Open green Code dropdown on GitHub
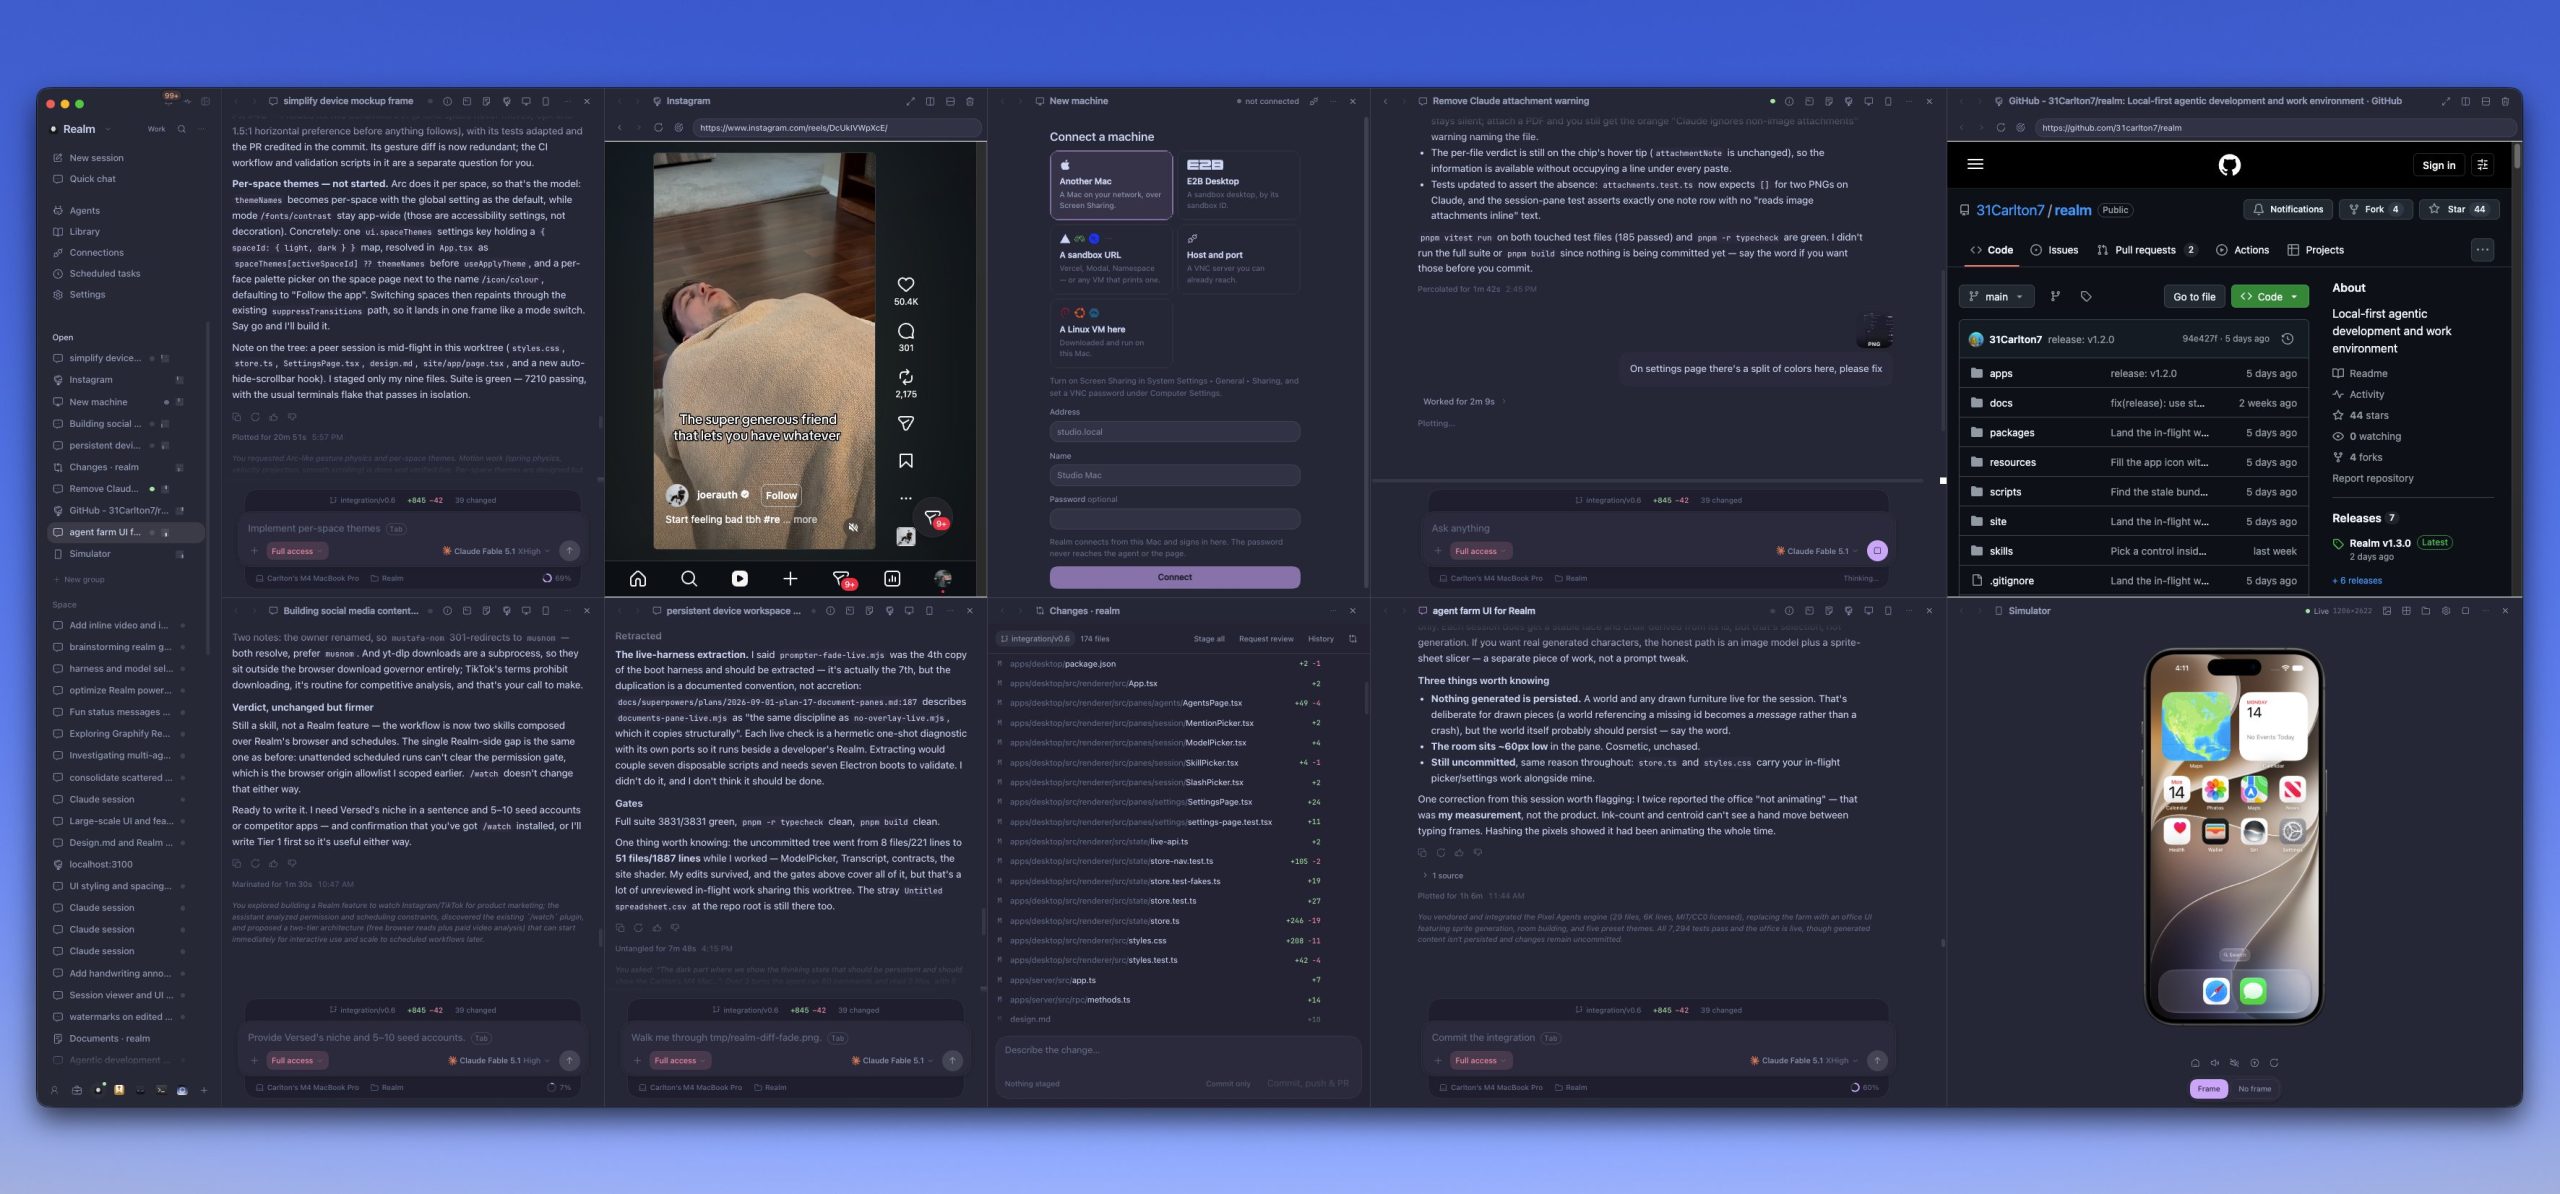This screenshot has height=1194, width=2560. point(2269,297)
